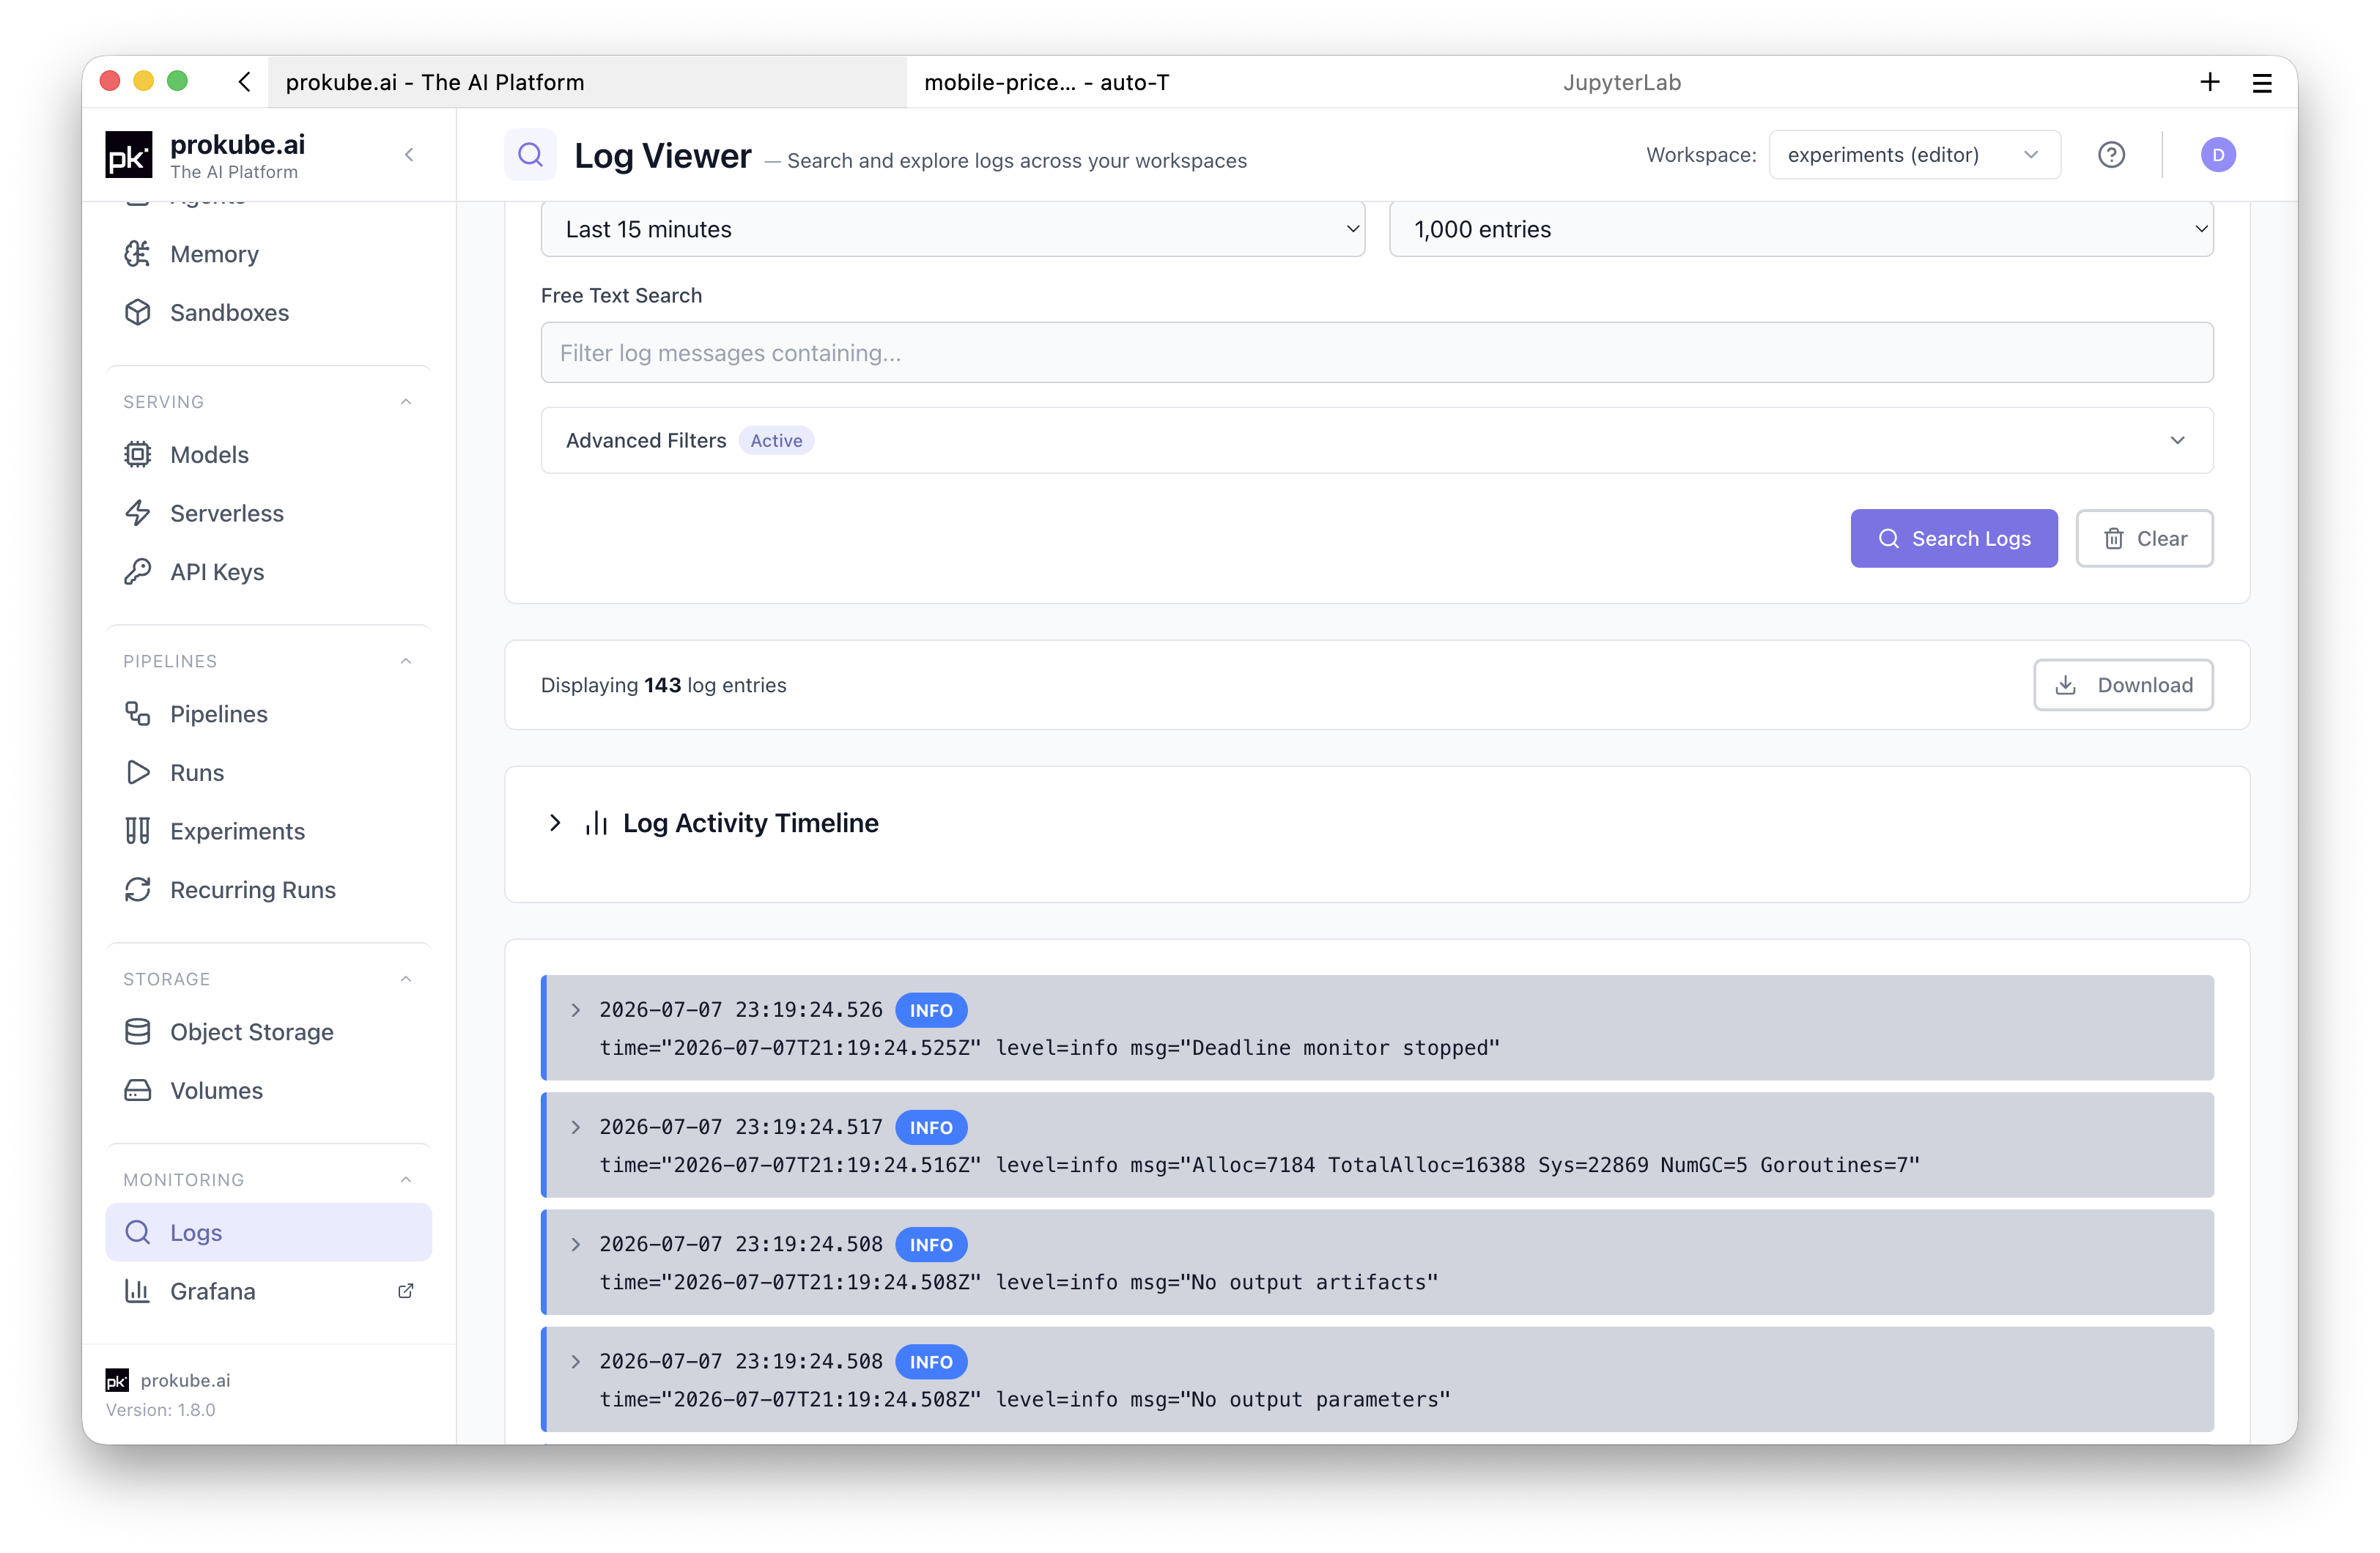Open the Serverless section
Viewport: 2380px width, 1553px height.
[268, 513]
